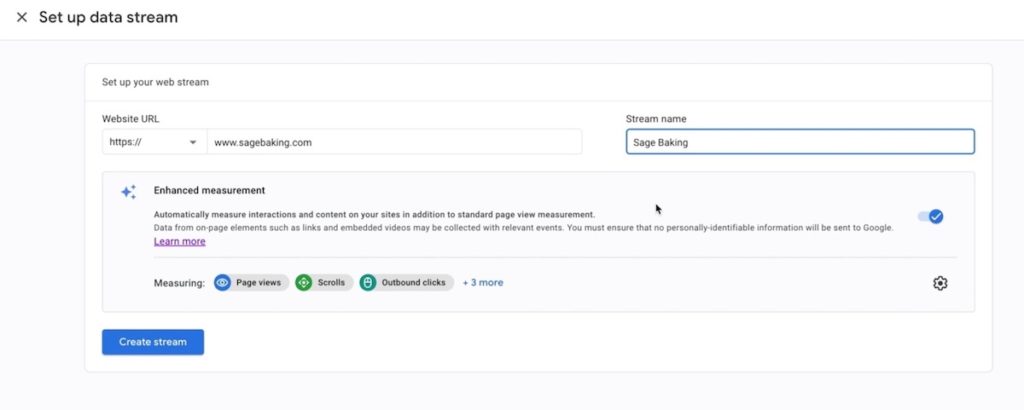
Task: Click the Page views eye icon
Action: [x=223, y=283]
